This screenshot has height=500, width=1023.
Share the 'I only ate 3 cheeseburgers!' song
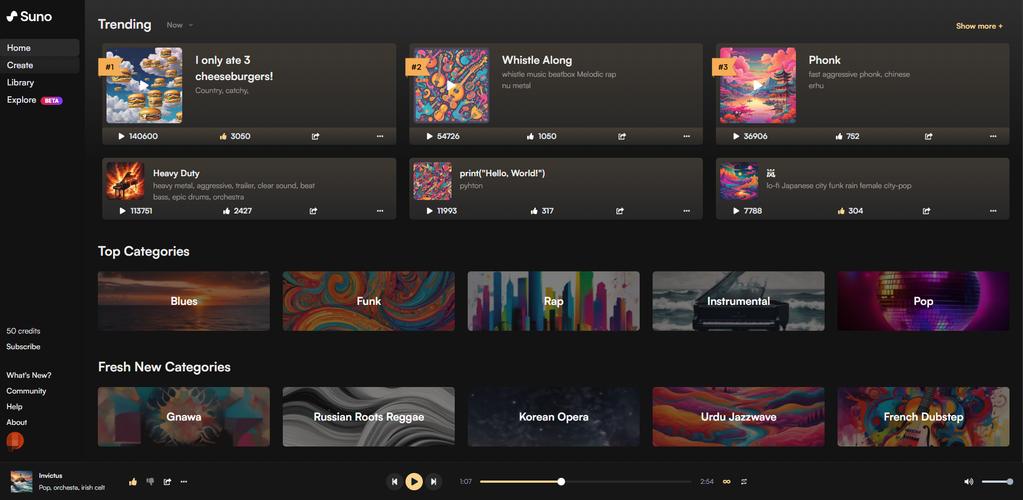click(x=315, y=136)
